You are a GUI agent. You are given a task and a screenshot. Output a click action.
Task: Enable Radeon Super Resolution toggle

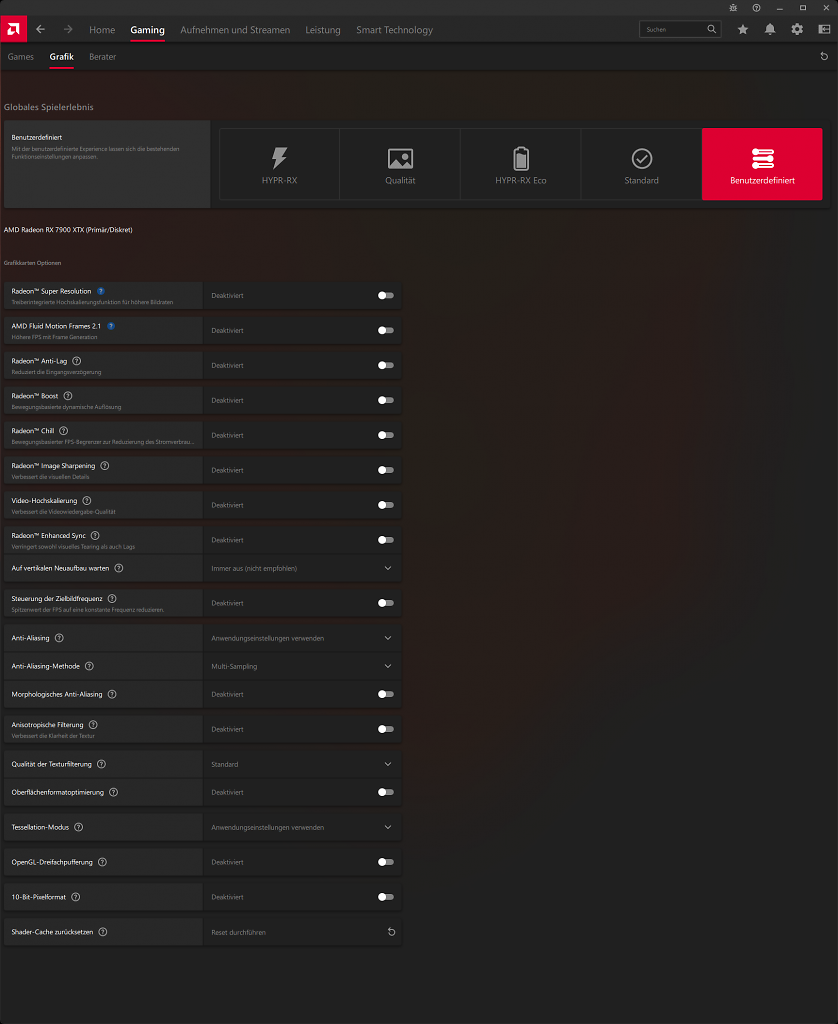point(385,296)
